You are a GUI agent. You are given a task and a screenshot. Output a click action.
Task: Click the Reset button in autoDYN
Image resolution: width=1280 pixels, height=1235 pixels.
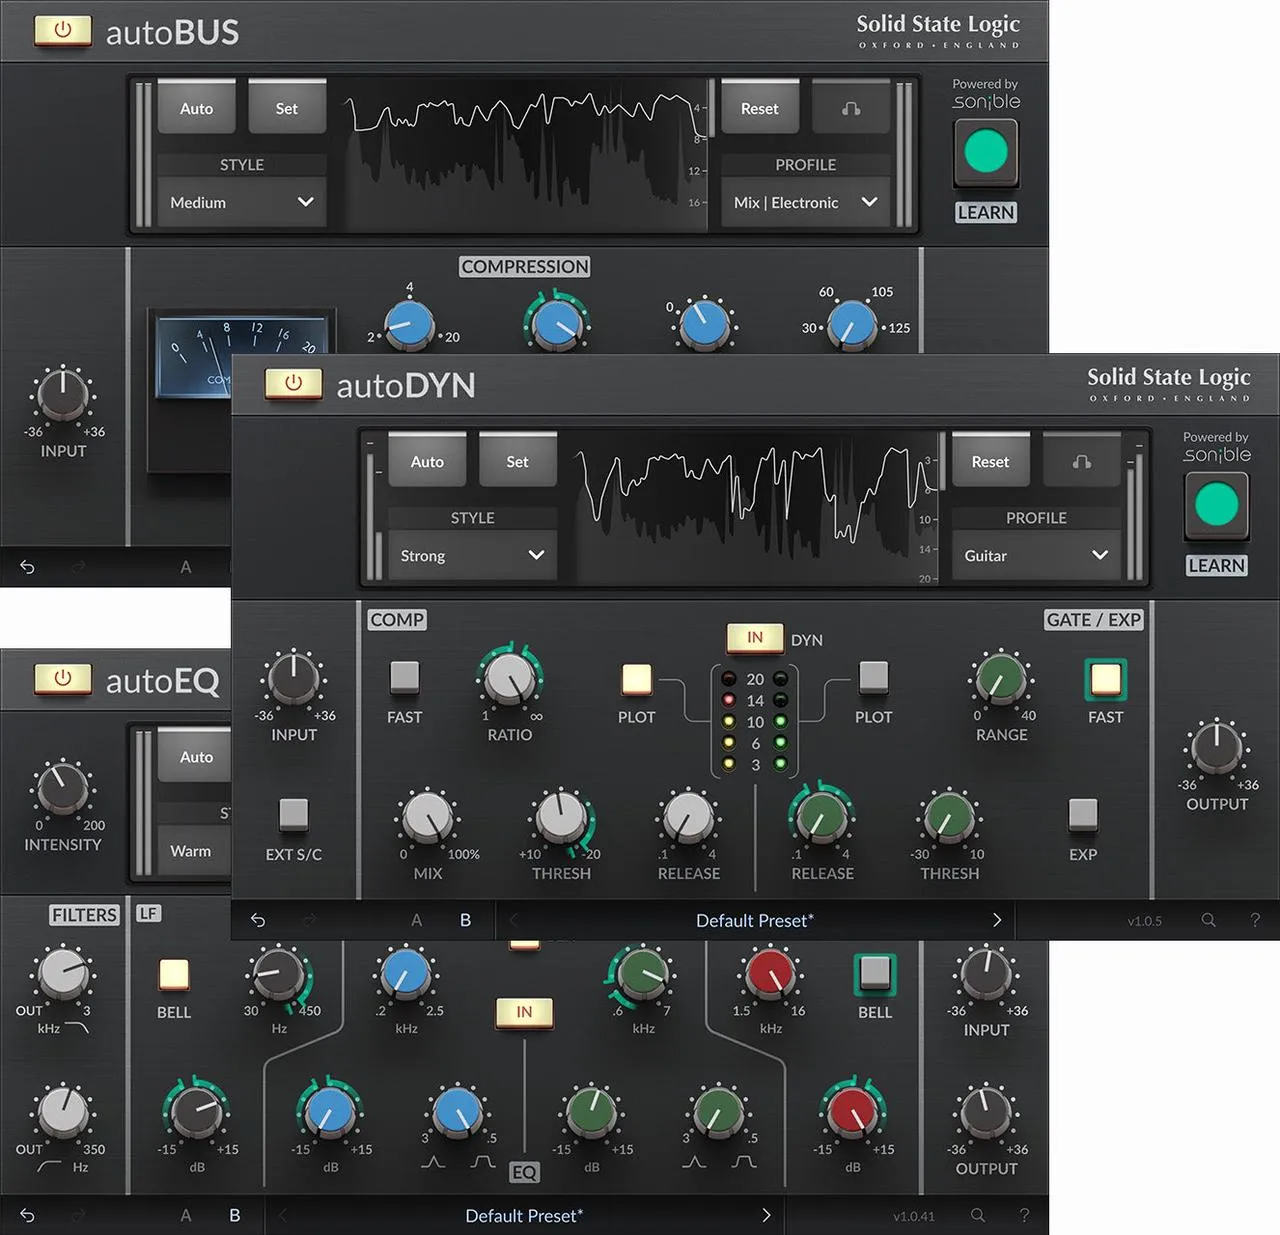990,460
